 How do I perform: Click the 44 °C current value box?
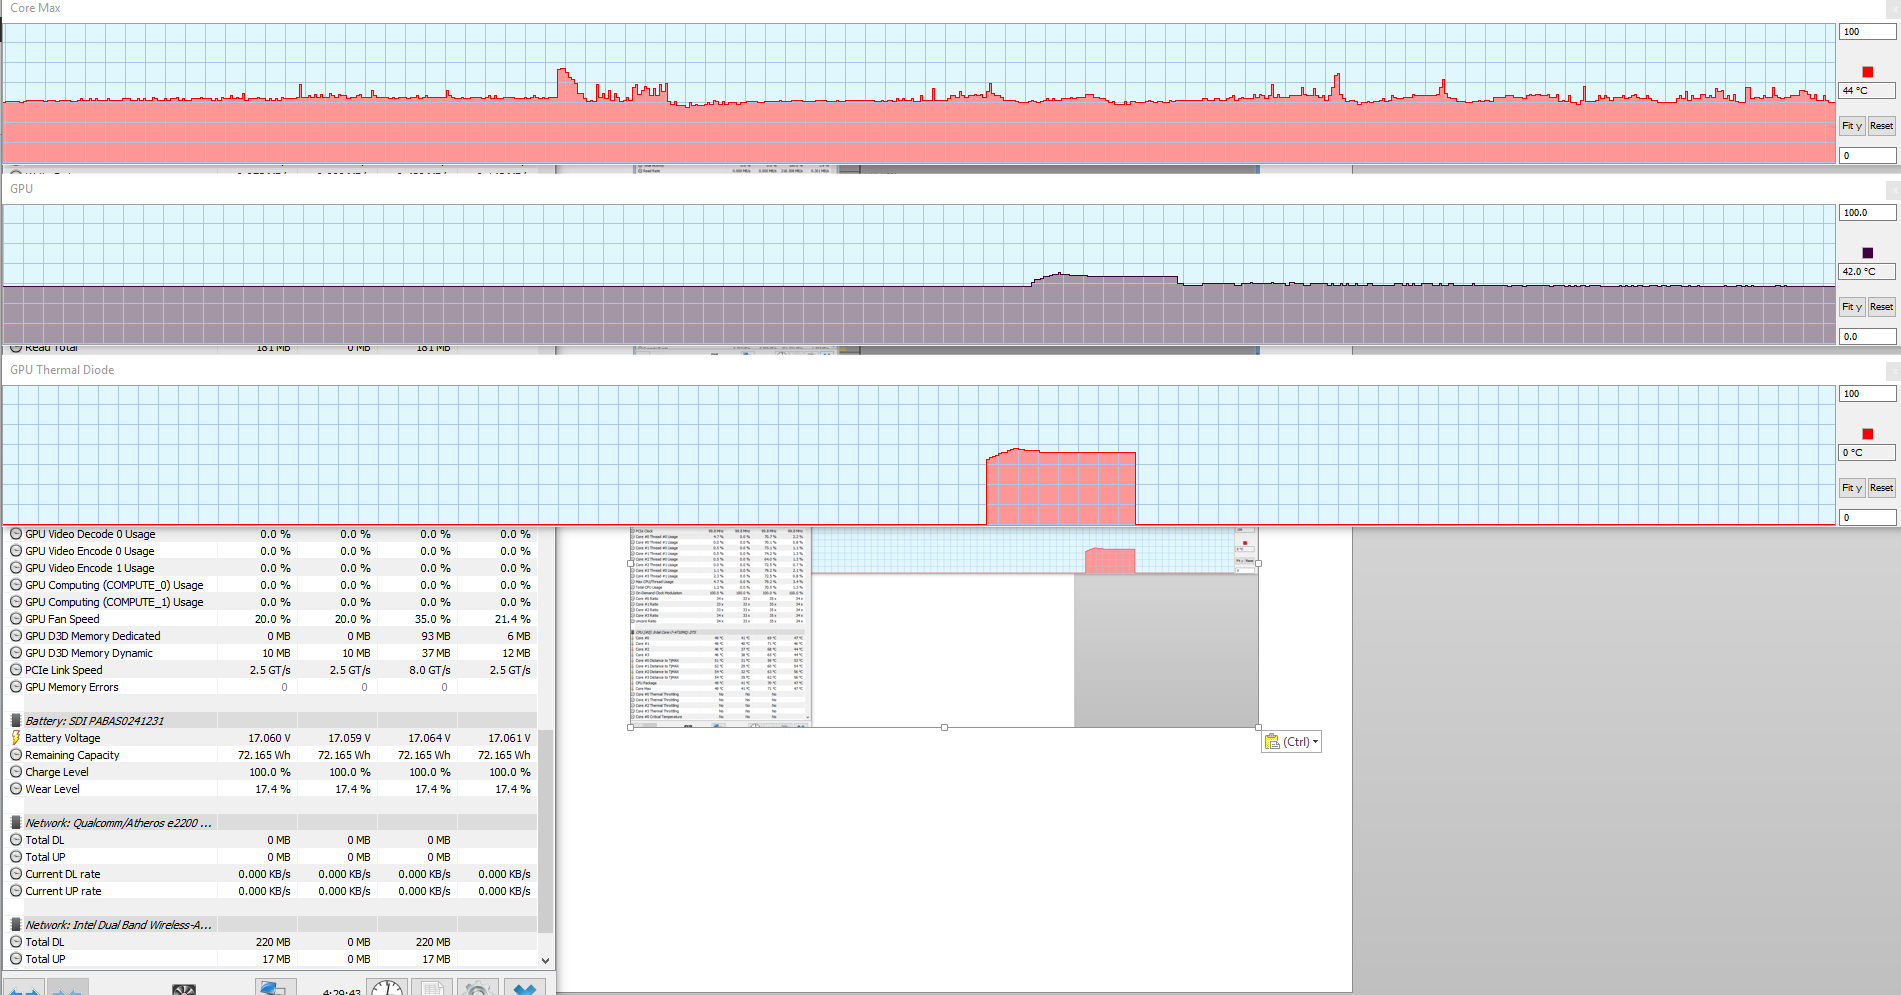pyautogui.click(x=1867, y=91)
